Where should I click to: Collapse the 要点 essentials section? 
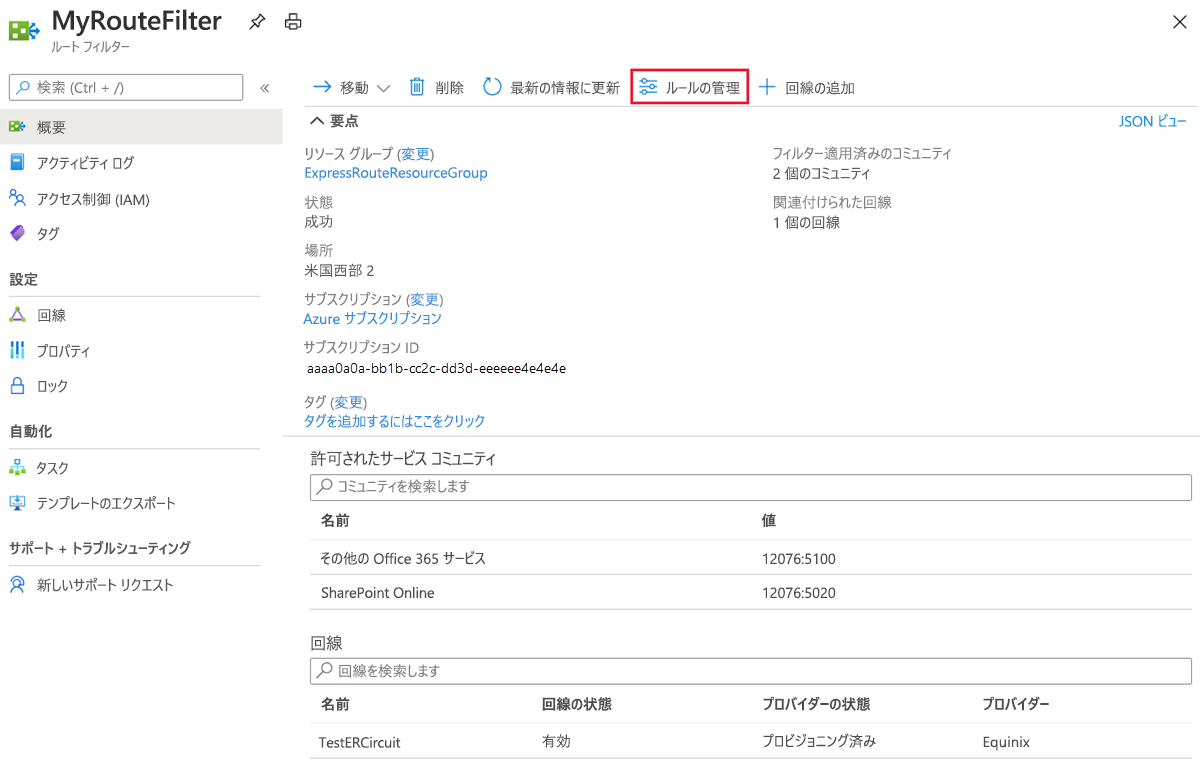334,121
